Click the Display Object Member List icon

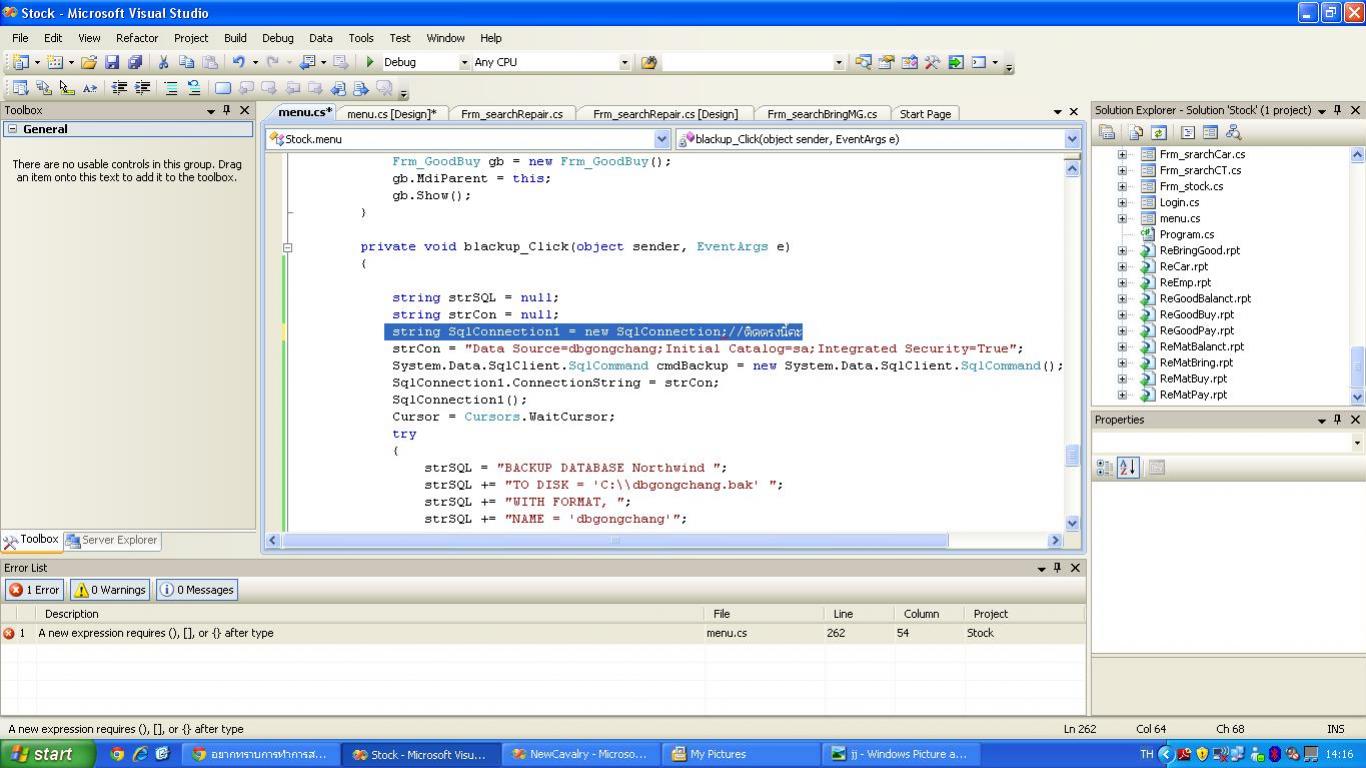click(20, 88)
